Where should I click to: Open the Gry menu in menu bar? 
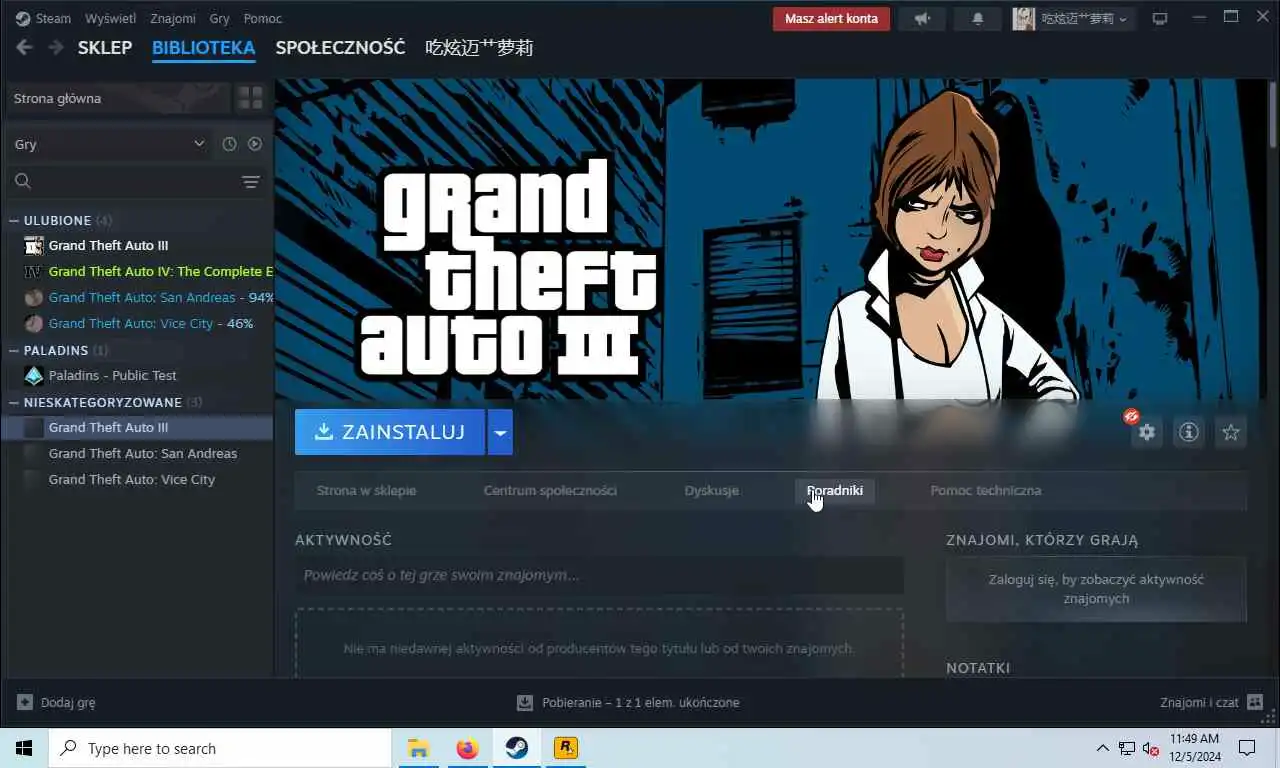(x=220, y=18)
